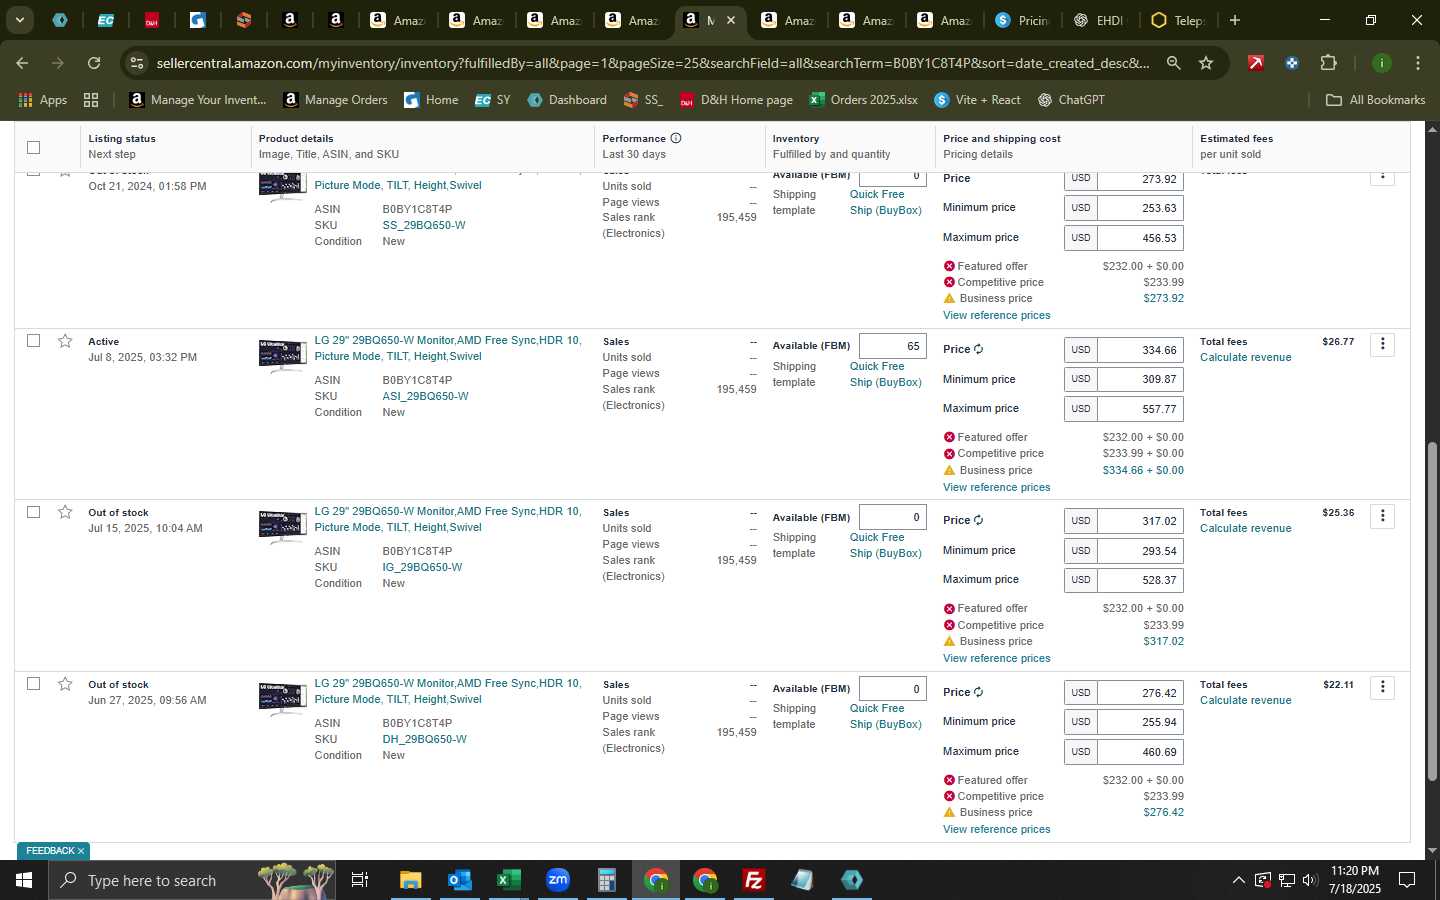The height and width of the screenshot is (900, 1440).
Task: Open the D&H Home page bookmark
Action: (x=736, y=100)
